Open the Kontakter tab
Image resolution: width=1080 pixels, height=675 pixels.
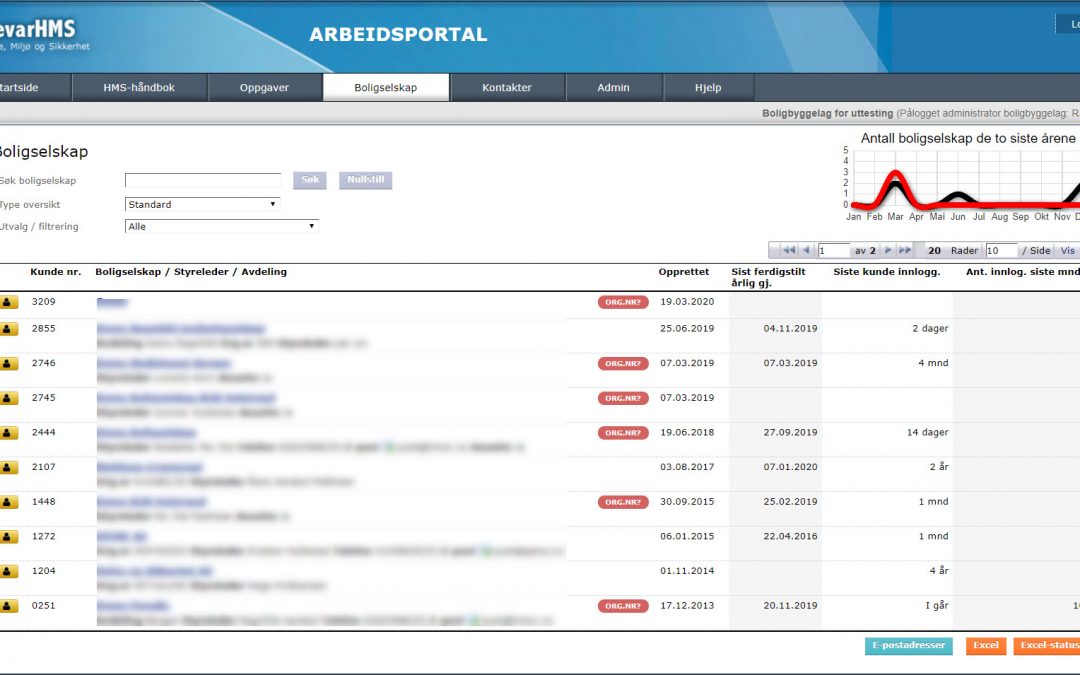point(507,88)
